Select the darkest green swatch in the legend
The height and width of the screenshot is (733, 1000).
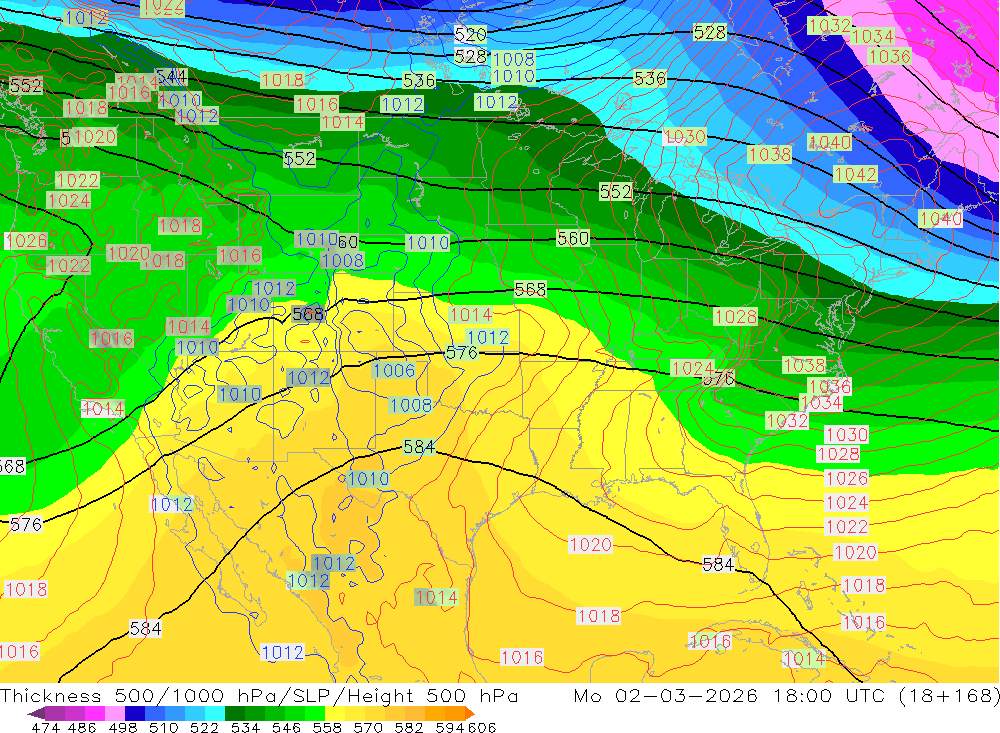click(x=235, y=713)
